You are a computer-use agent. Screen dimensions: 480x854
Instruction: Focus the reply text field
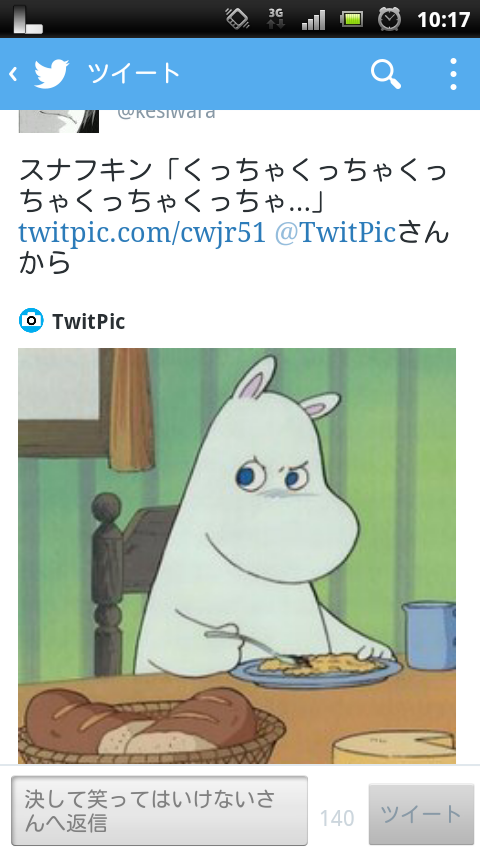(159, 811)
